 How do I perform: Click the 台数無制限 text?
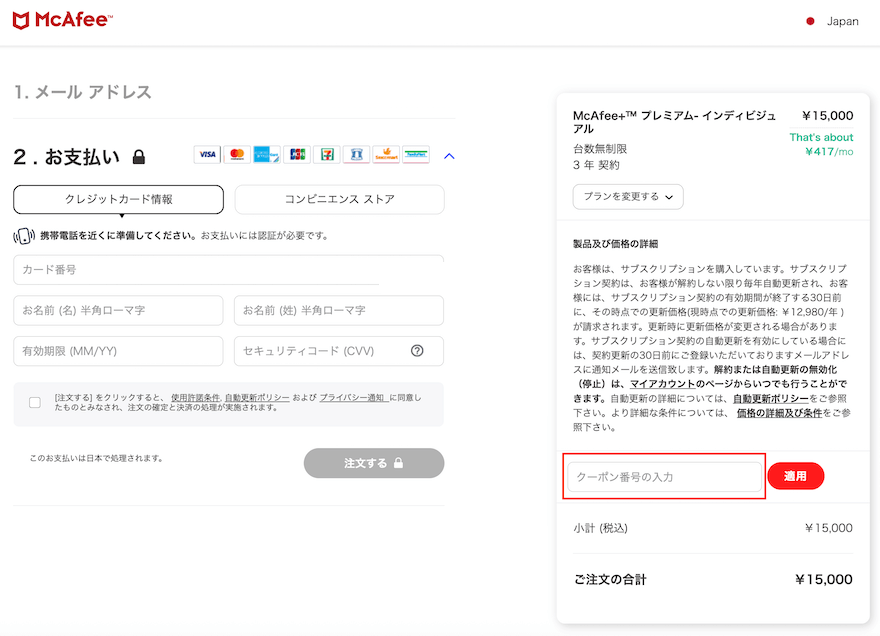pyautogui.click(x=600, y=149)
